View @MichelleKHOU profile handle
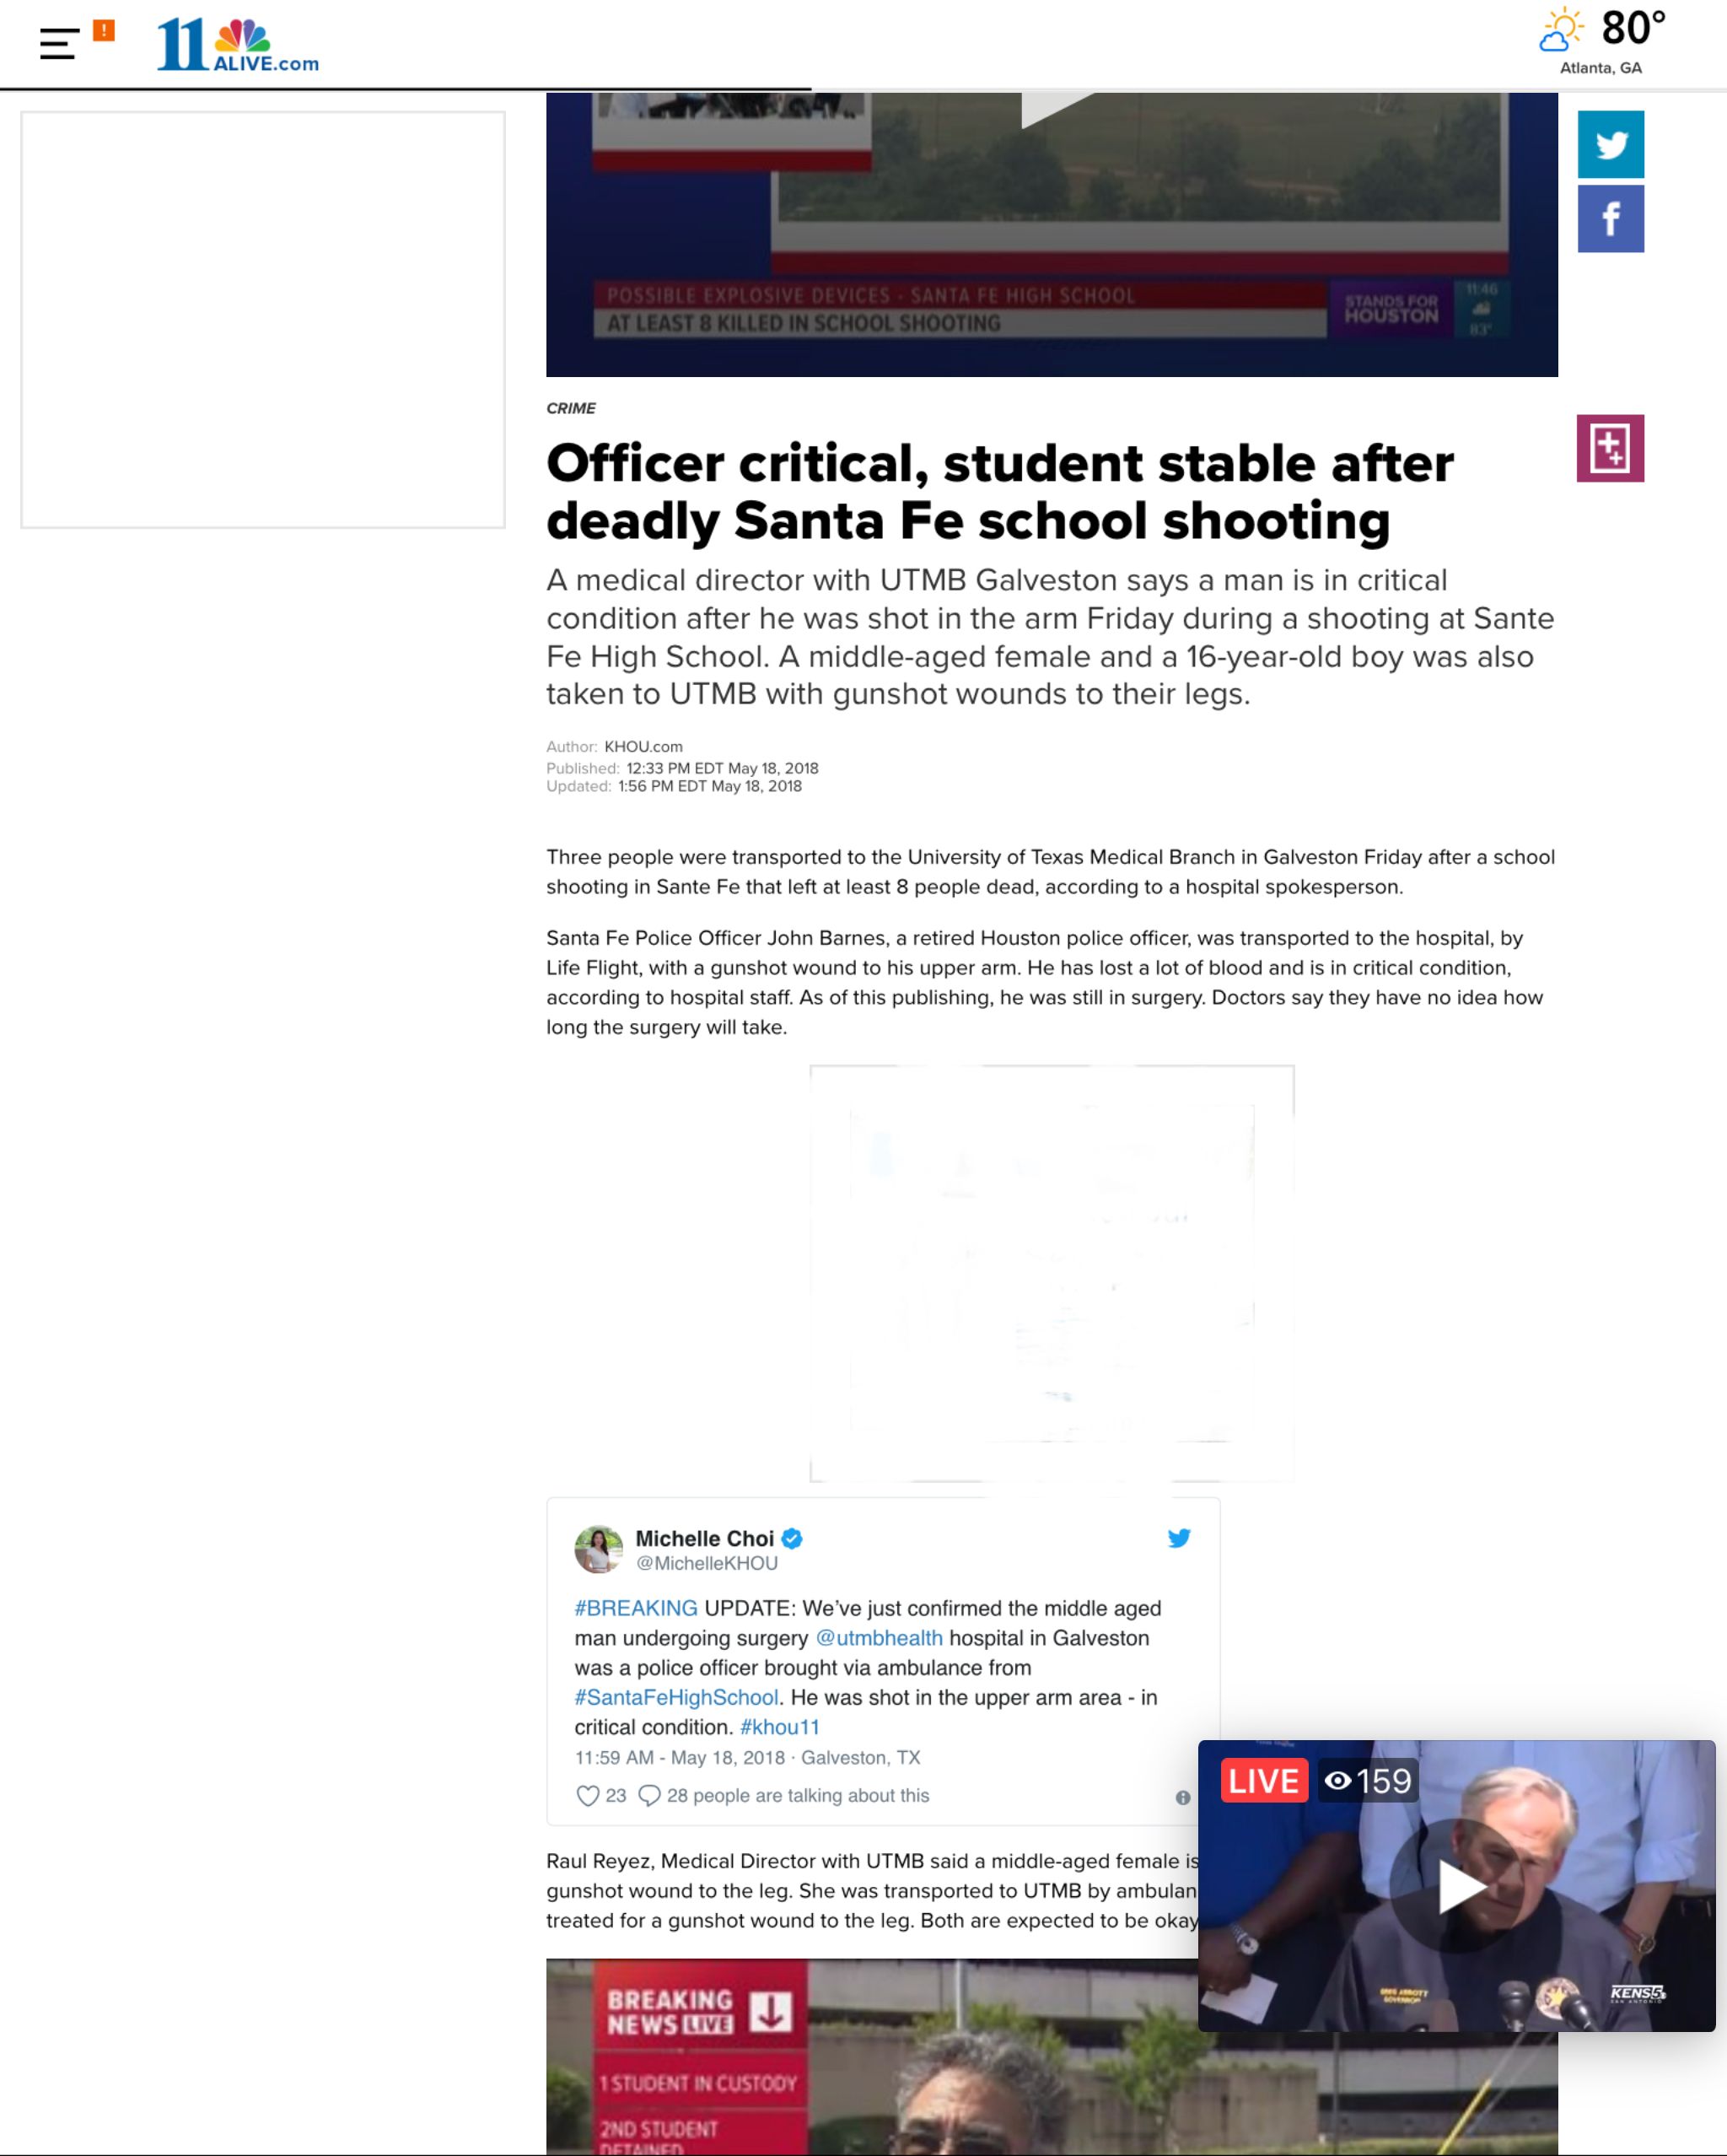Viewport: 1727px width, 2156px height. 706,1563
